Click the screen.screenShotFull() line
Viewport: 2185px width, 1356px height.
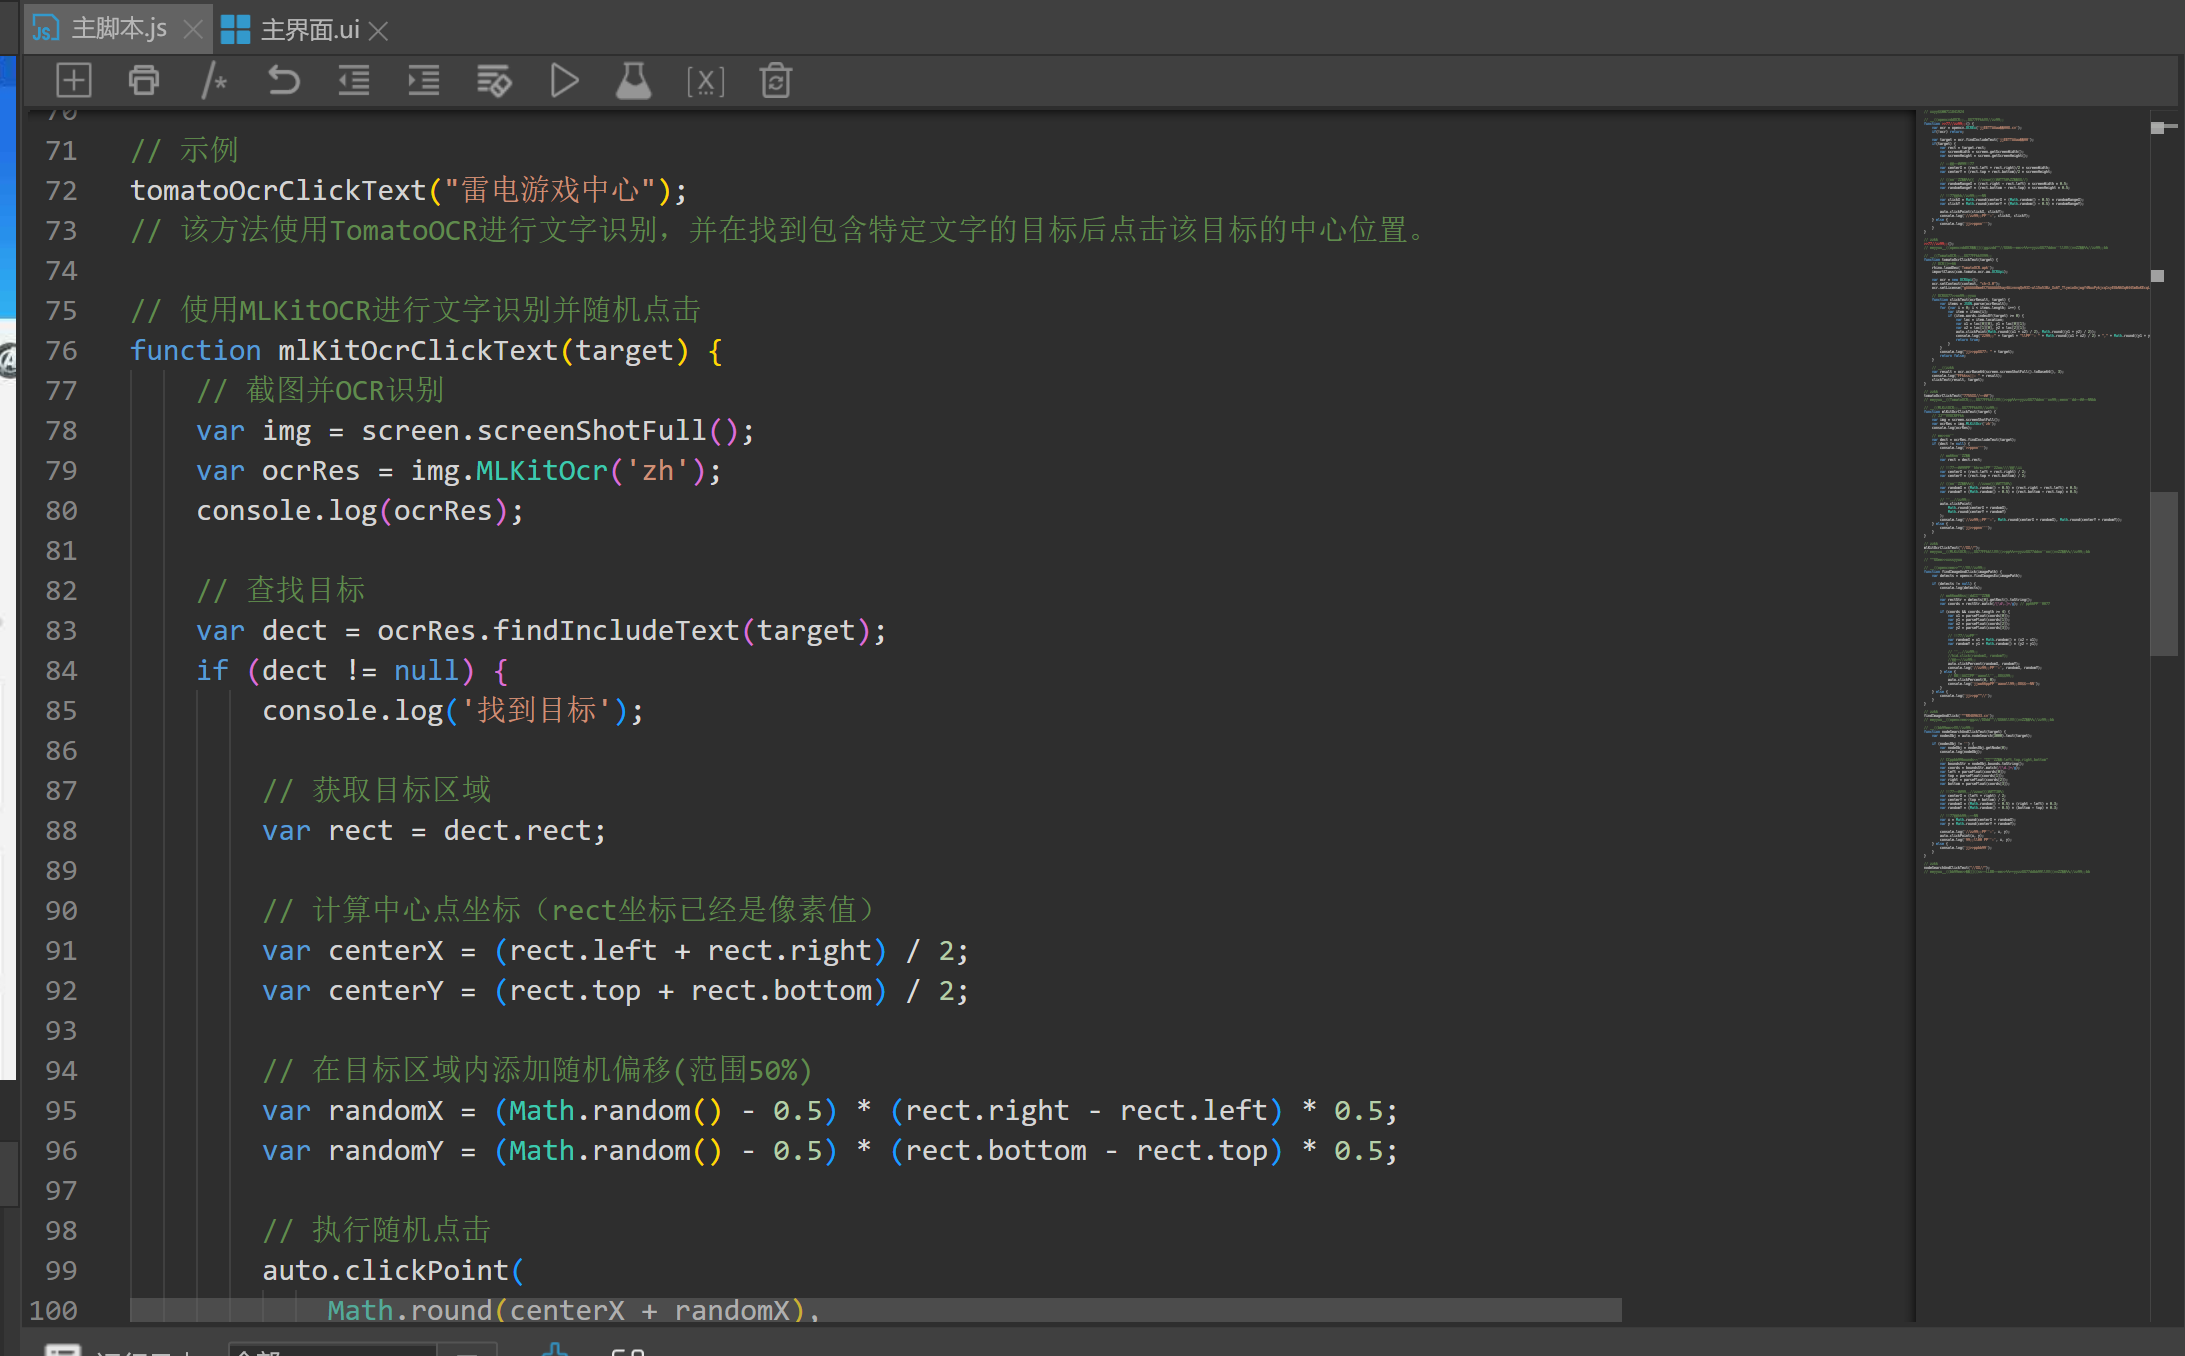pos(475,431)
